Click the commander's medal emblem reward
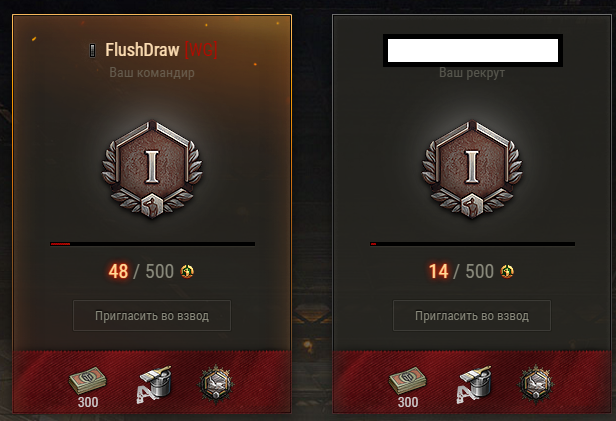 point(216,384)
